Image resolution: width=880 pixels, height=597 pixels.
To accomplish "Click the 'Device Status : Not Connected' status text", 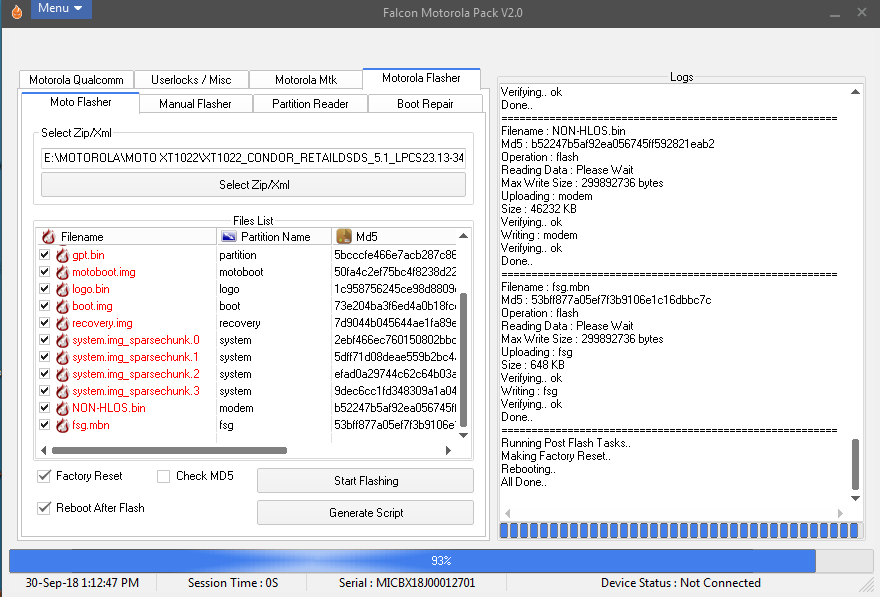I will 680,583.
